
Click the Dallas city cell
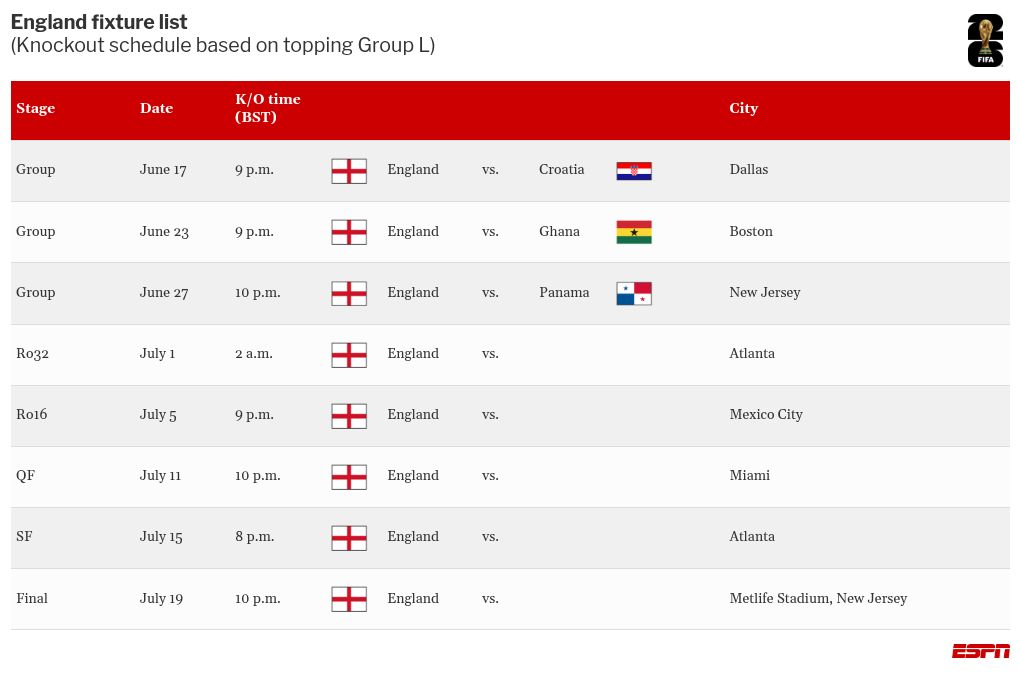coord(748,170)
